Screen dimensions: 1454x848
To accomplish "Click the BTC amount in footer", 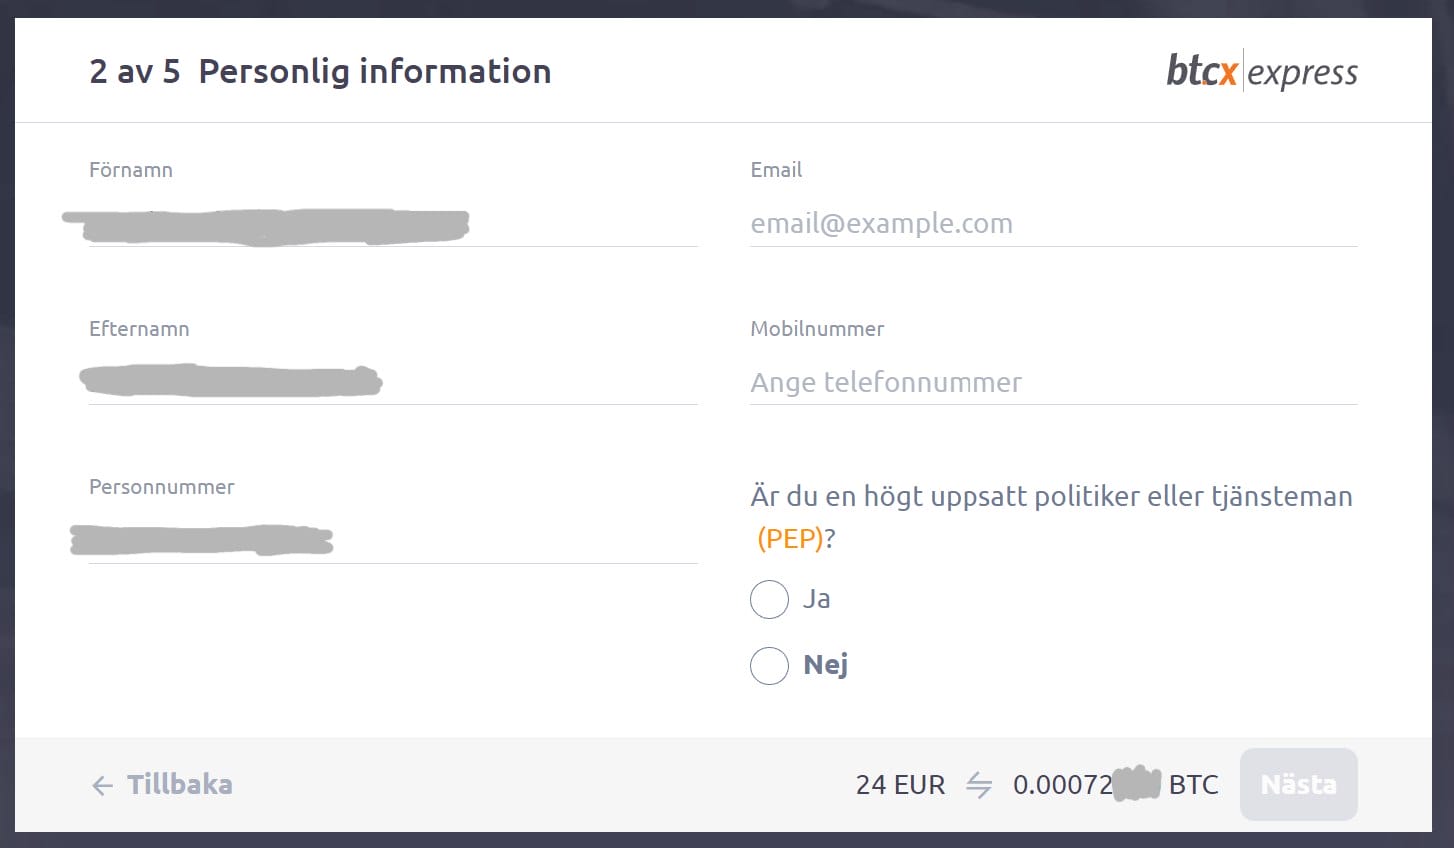I will coord(1116,785).
